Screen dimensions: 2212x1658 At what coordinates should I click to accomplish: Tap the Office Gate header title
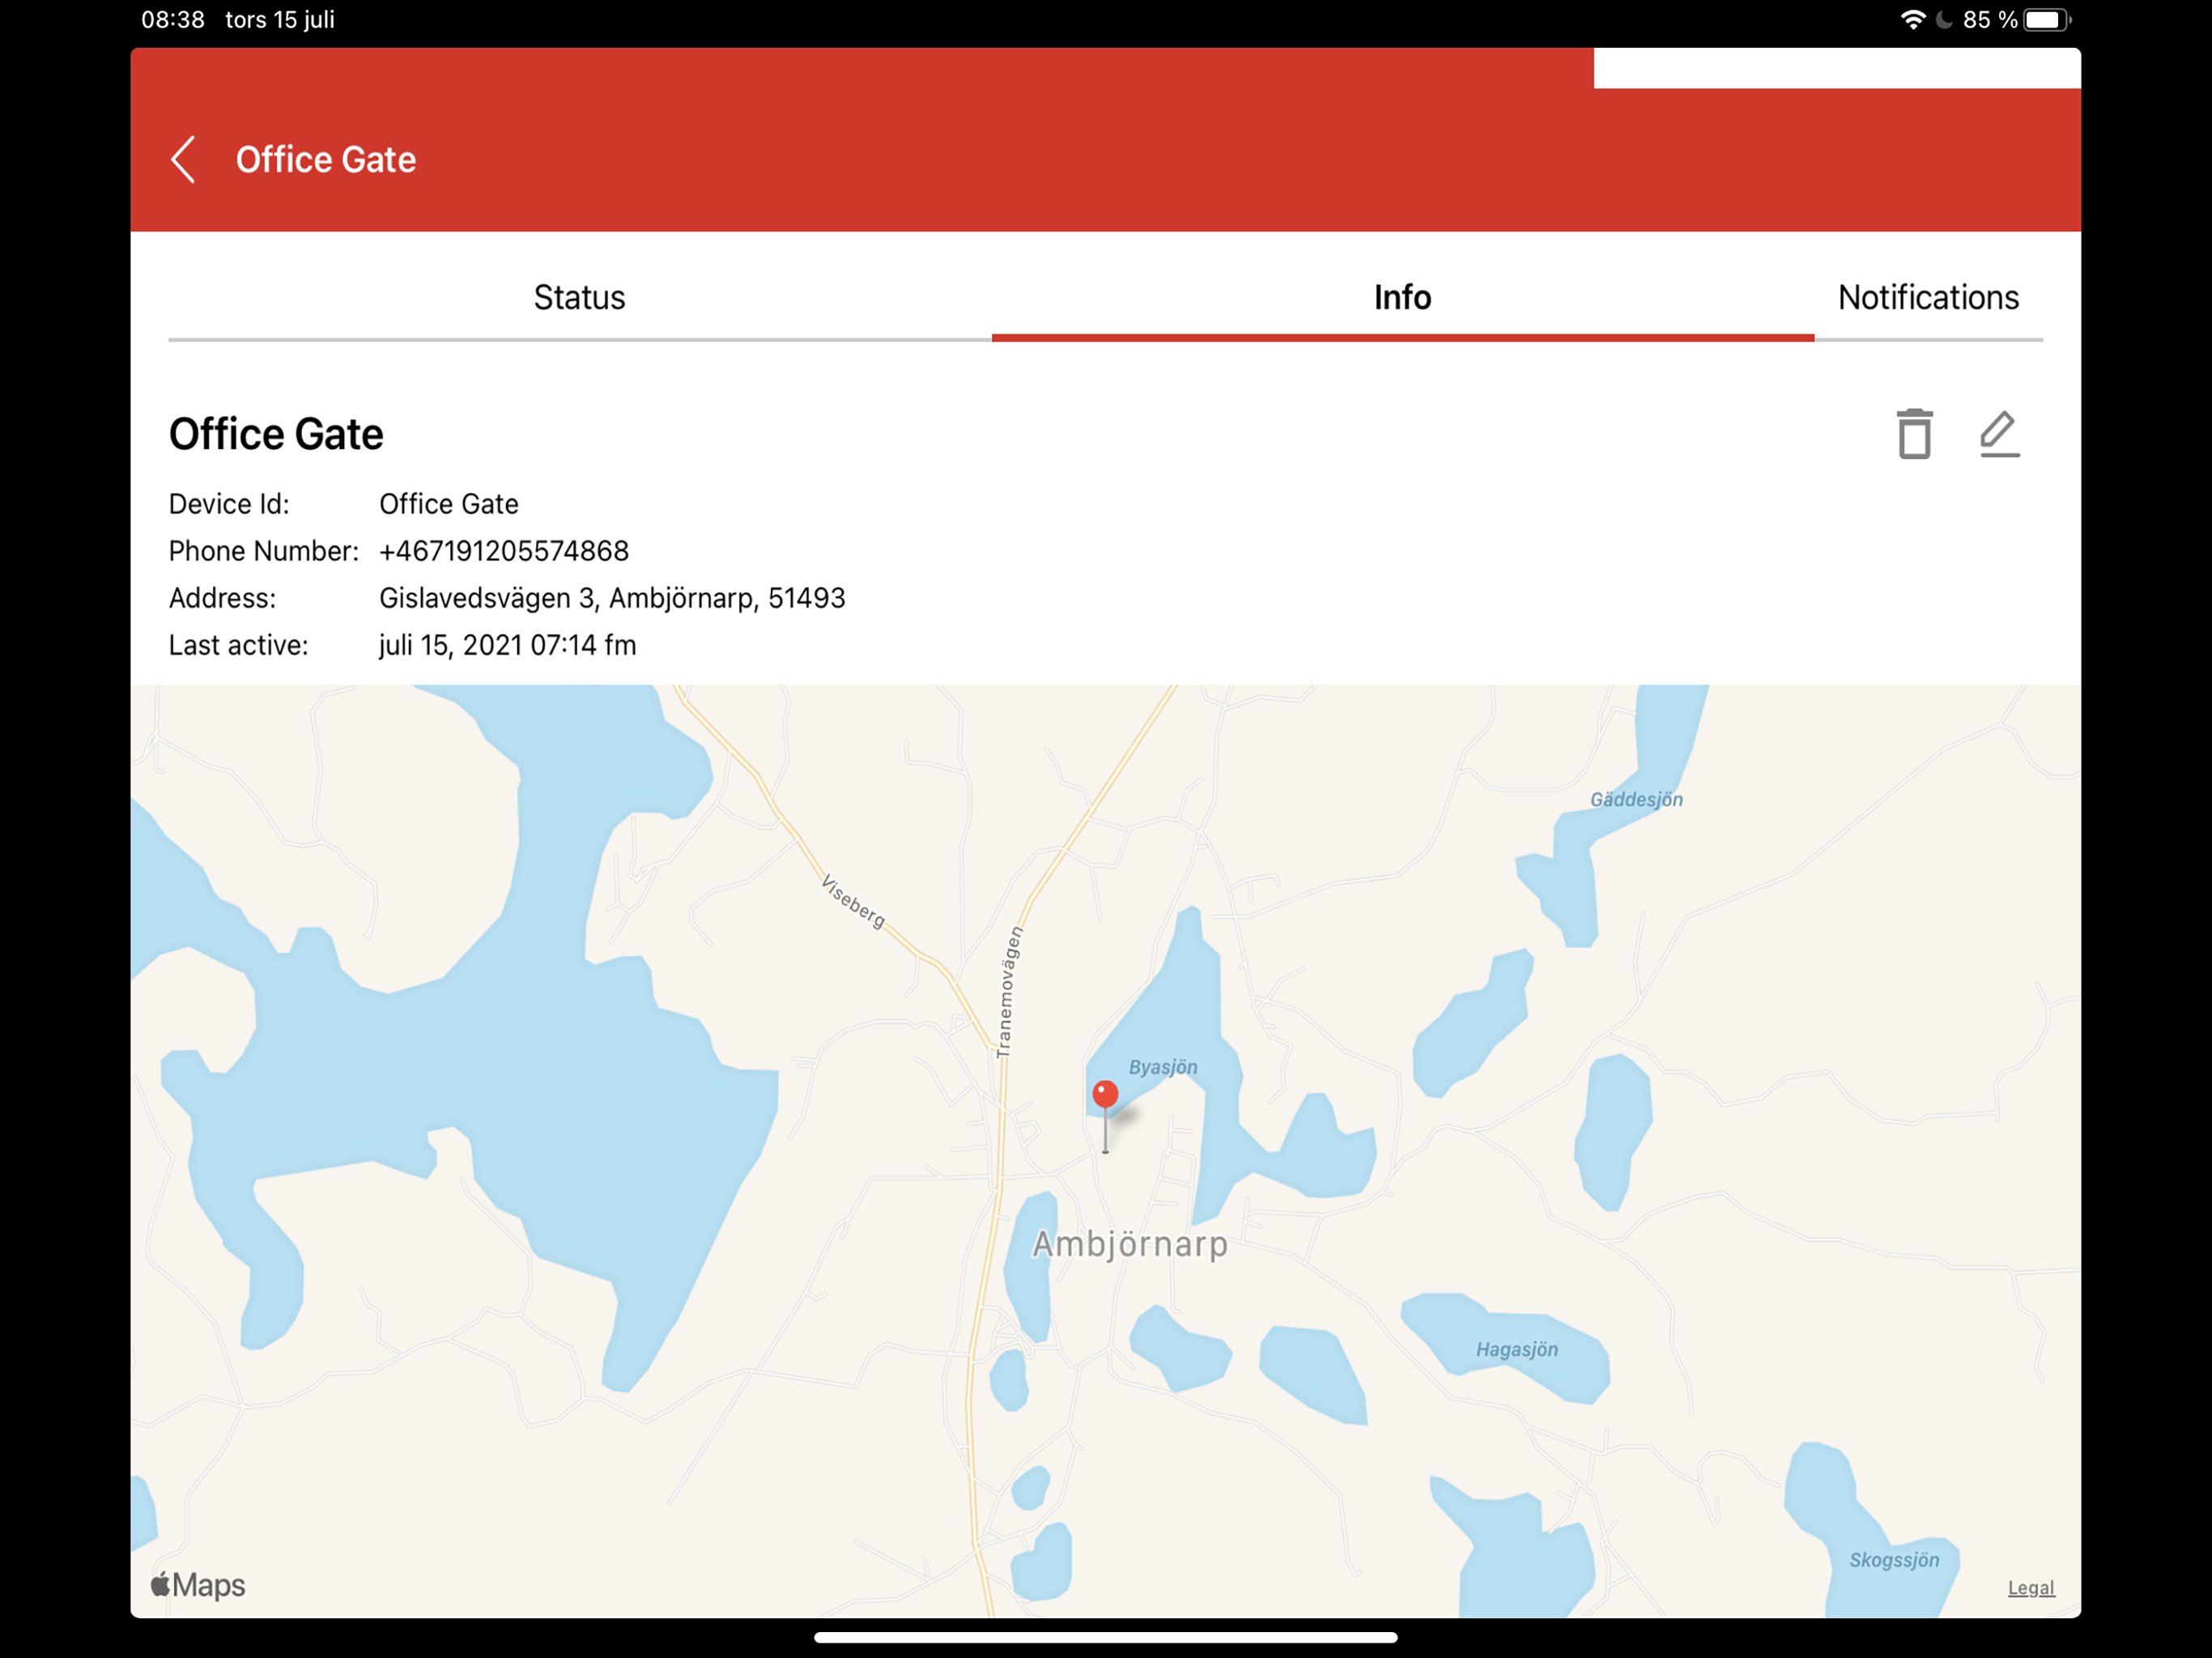tap(325, 160)
